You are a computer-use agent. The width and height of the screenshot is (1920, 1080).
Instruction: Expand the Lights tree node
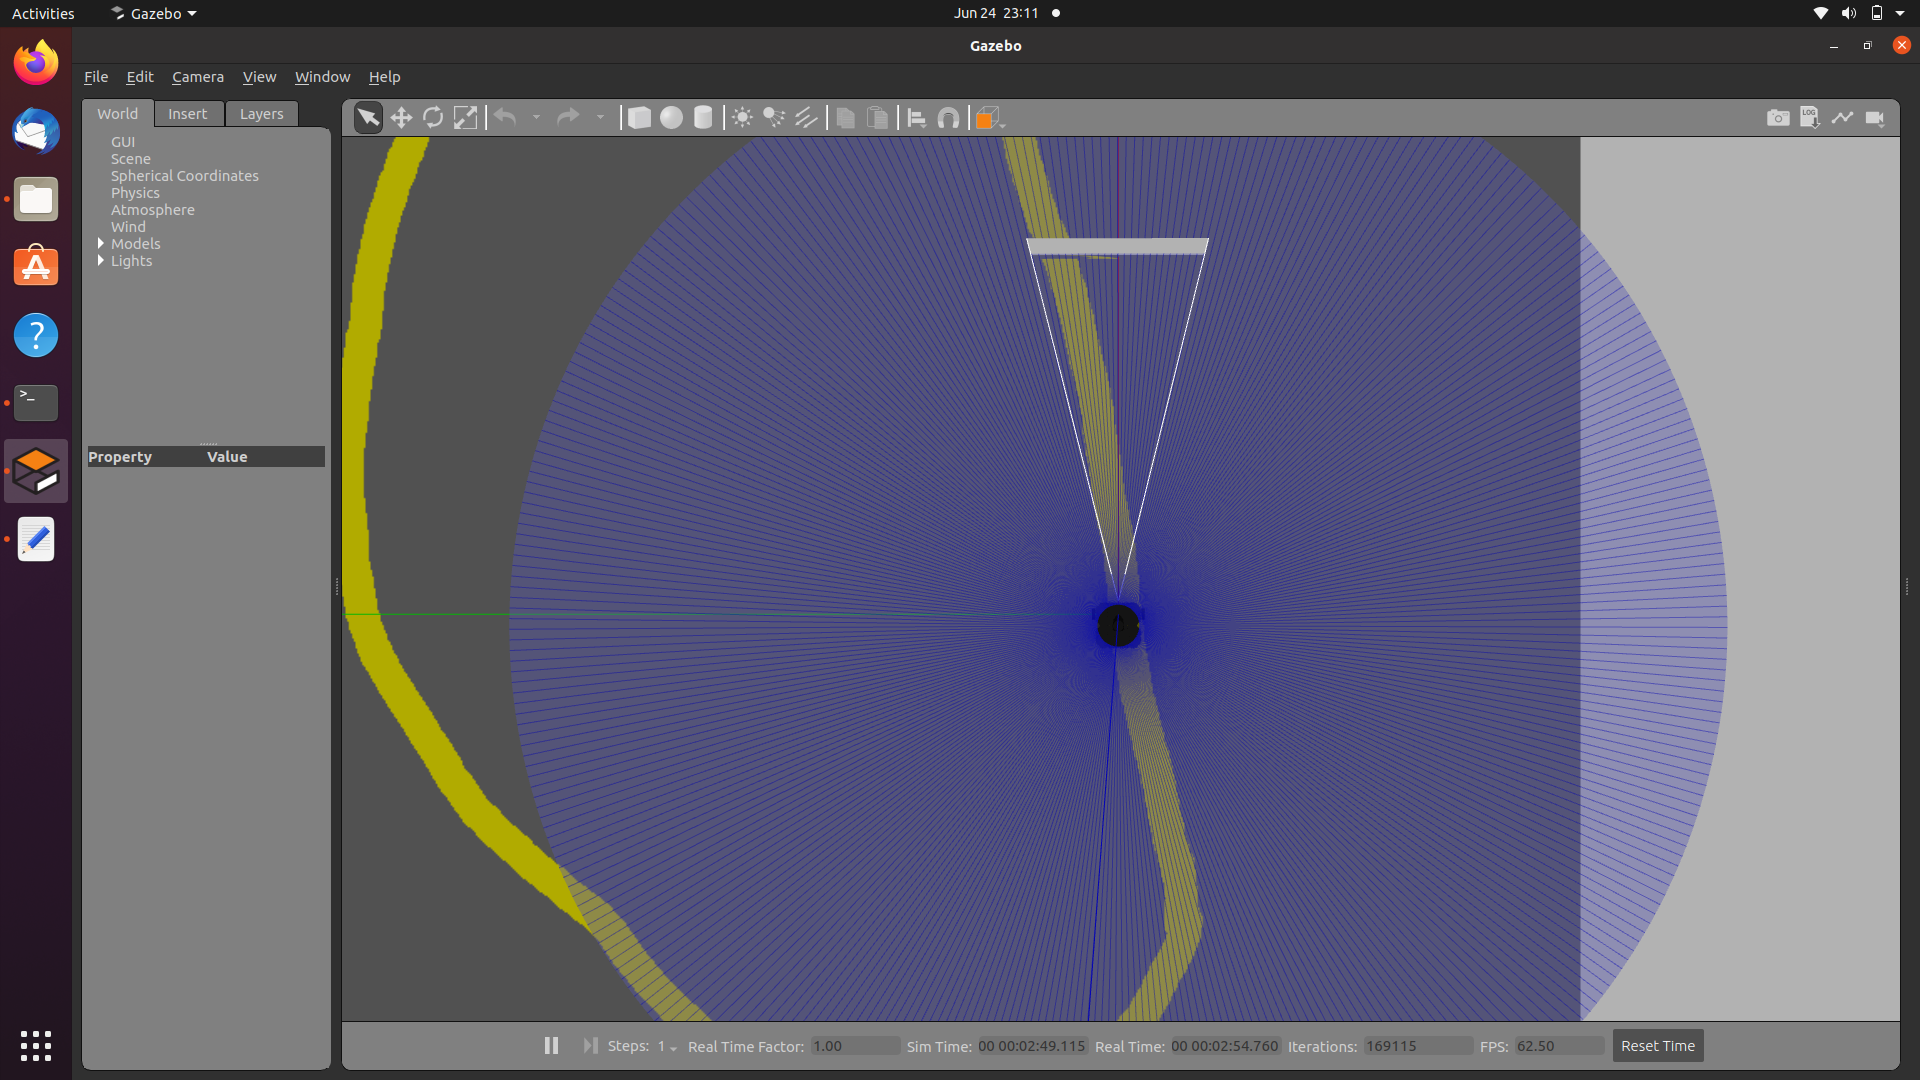[101, 261]
